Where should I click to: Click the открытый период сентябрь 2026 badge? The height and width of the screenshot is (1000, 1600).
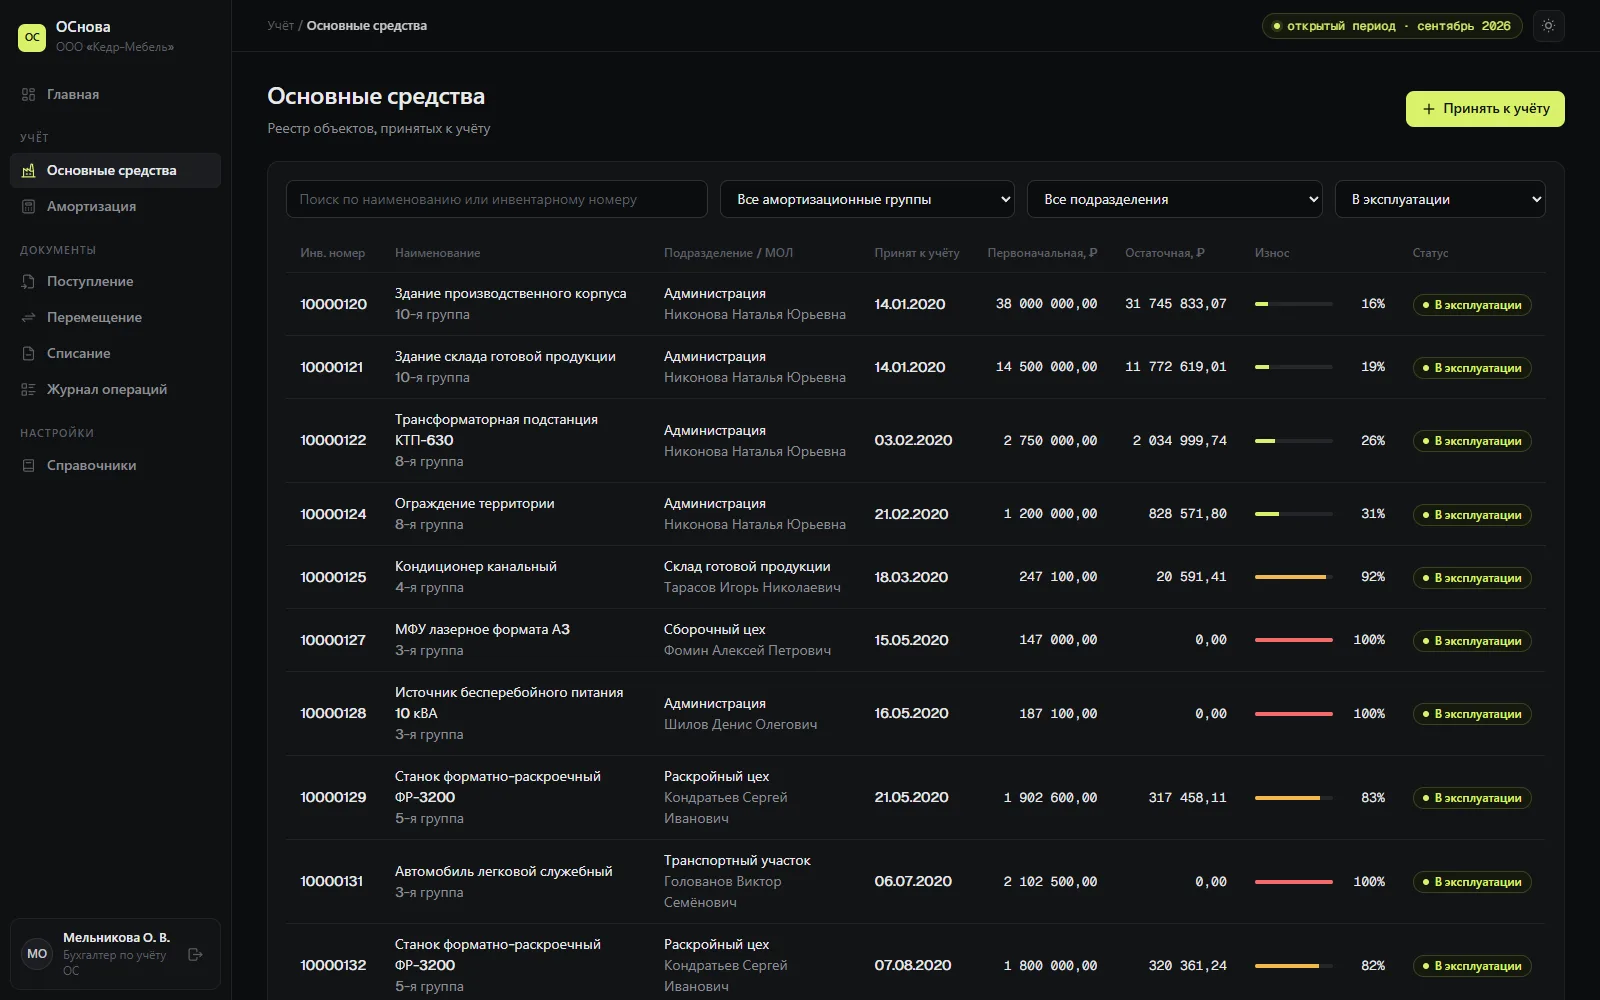click(1392, 26)
